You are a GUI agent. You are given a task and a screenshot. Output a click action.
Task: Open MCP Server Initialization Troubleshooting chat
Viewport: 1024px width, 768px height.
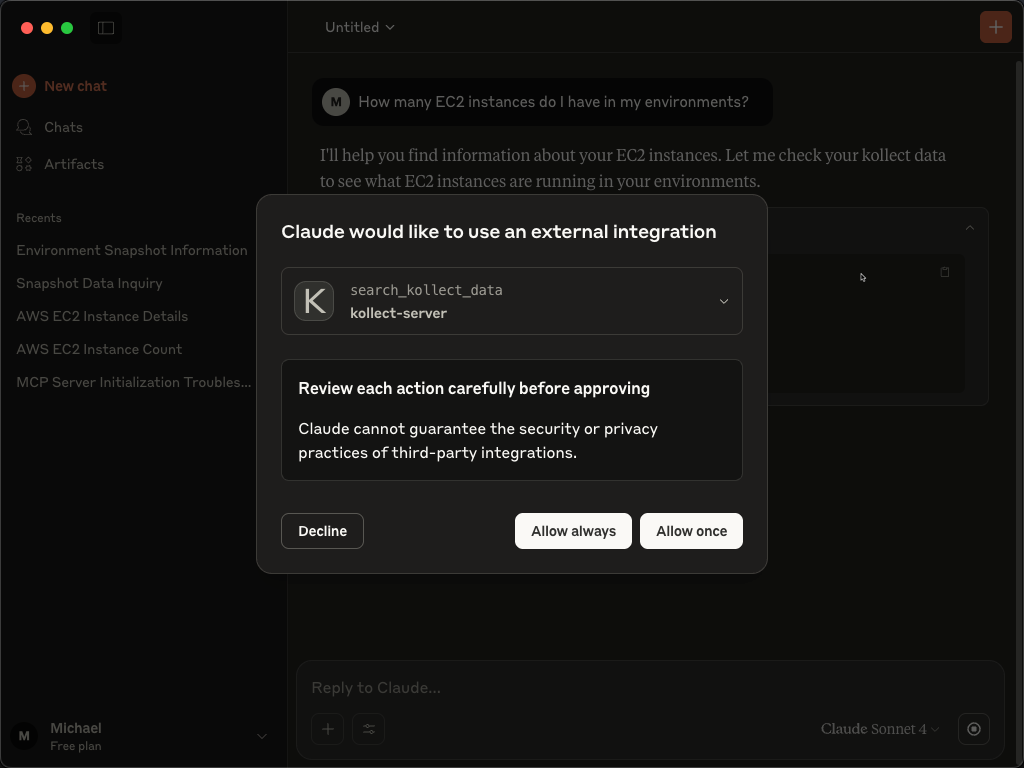point(134,382)
